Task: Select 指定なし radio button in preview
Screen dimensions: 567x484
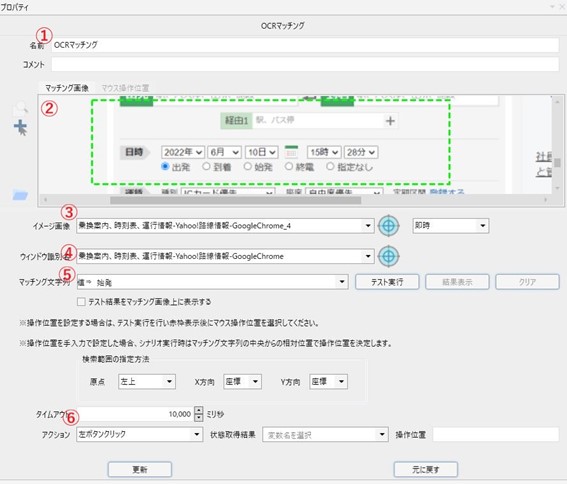Action: [x=330, y=166]
